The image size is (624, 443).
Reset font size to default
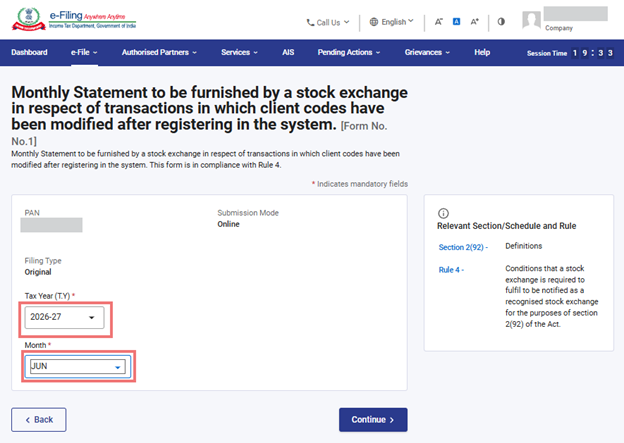point(456,21)
